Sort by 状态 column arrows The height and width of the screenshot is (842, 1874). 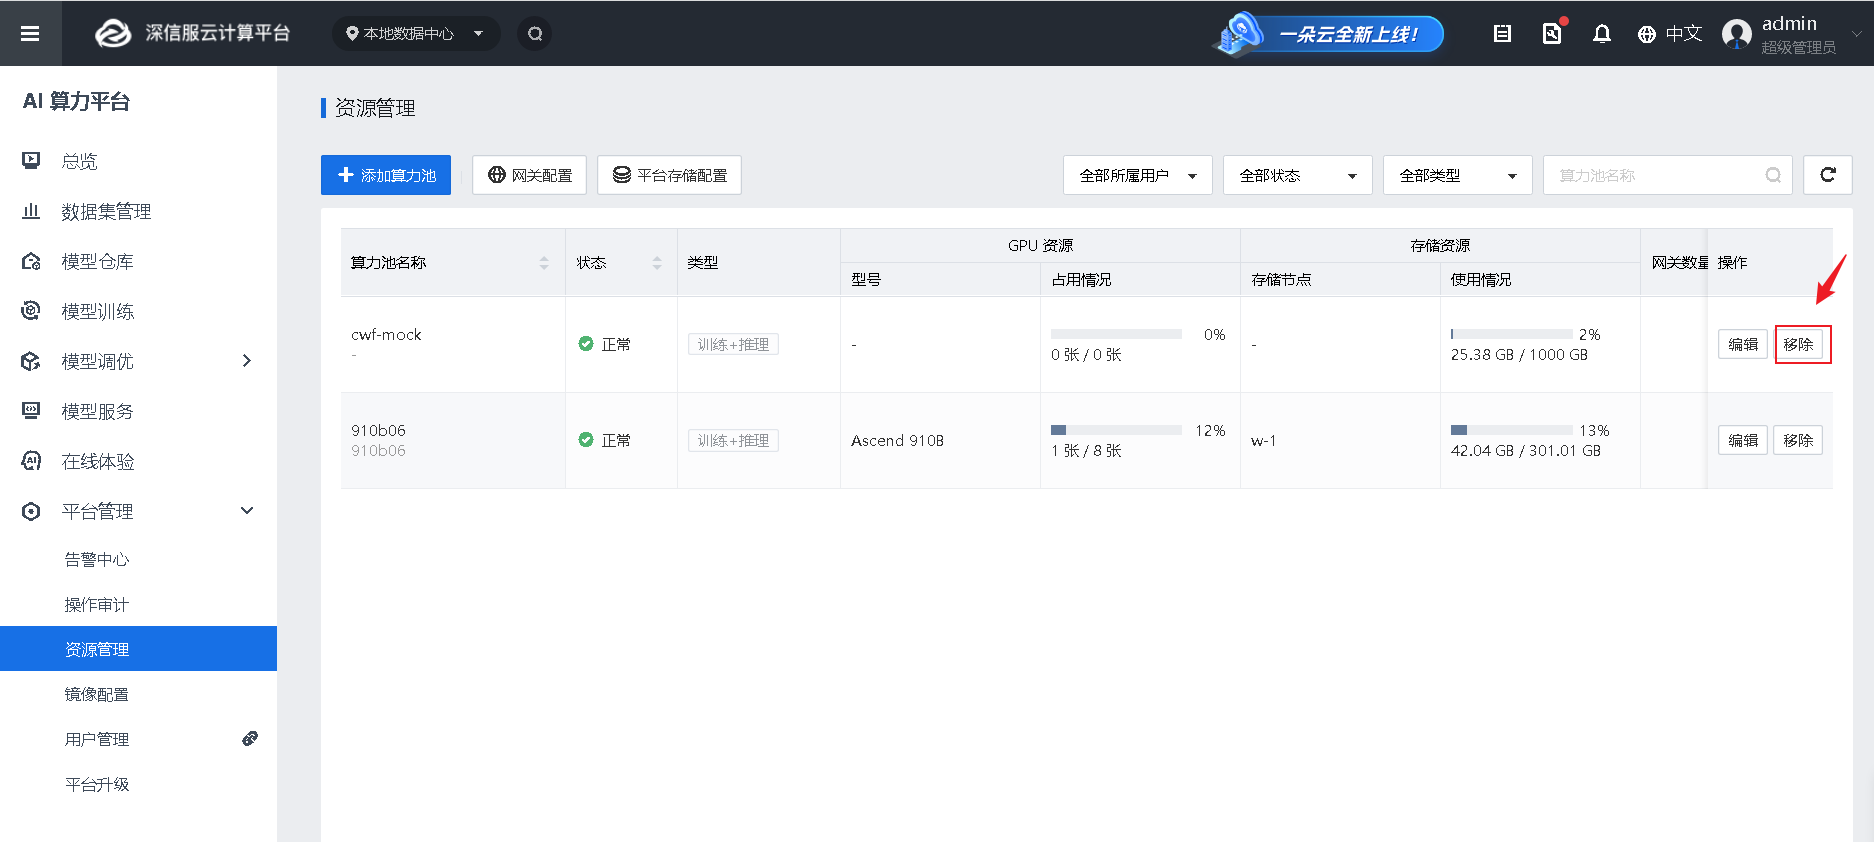tap(657, 263)
